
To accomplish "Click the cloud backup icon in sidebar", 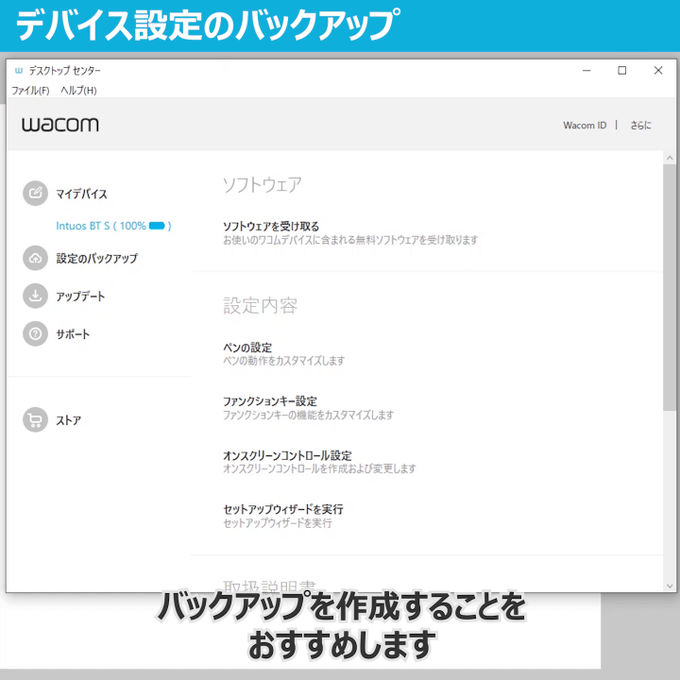I will (x=35, y=258).
